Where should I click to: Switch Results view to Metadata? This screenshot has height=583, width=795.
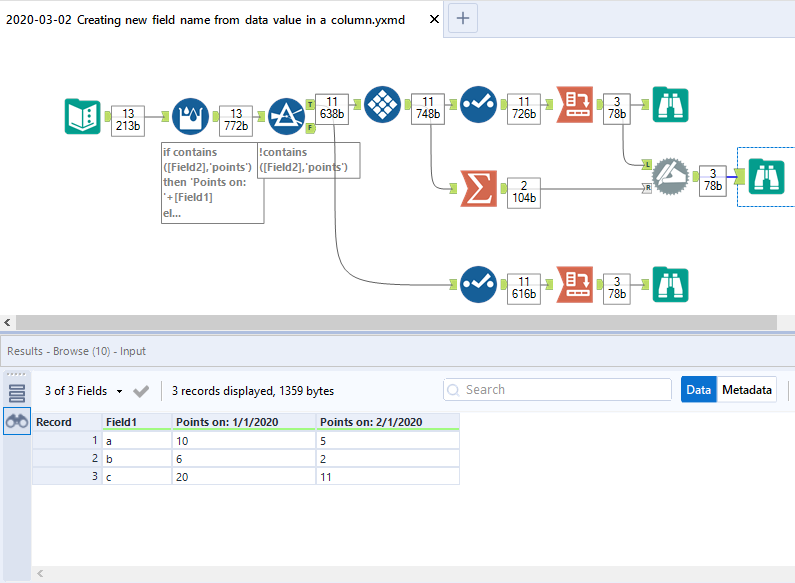(747, 390)
